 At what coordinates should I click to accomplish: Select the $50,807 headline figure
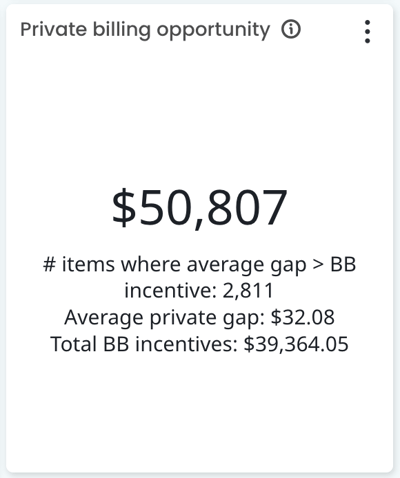pos(199,207)
